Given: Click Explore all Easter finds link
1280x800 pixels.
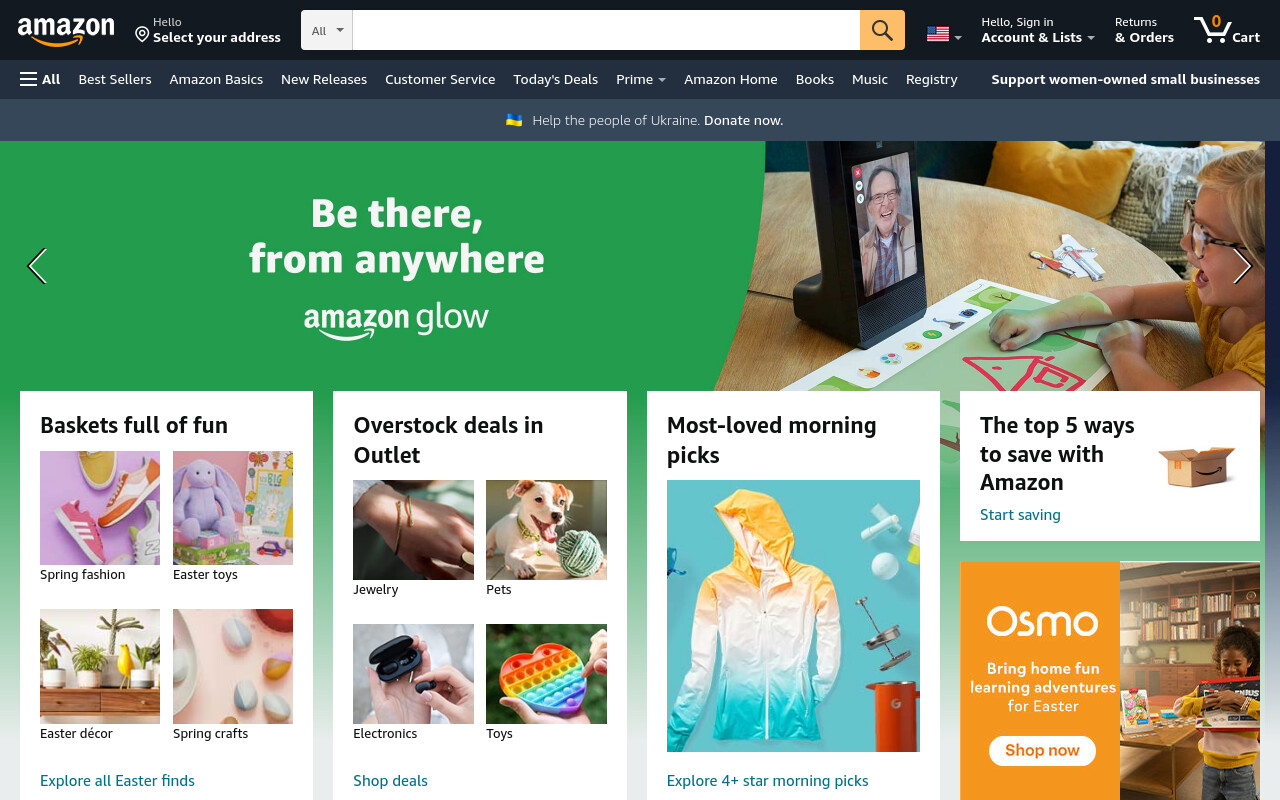Looking at the screenshot, I should [x=117, y=780].
